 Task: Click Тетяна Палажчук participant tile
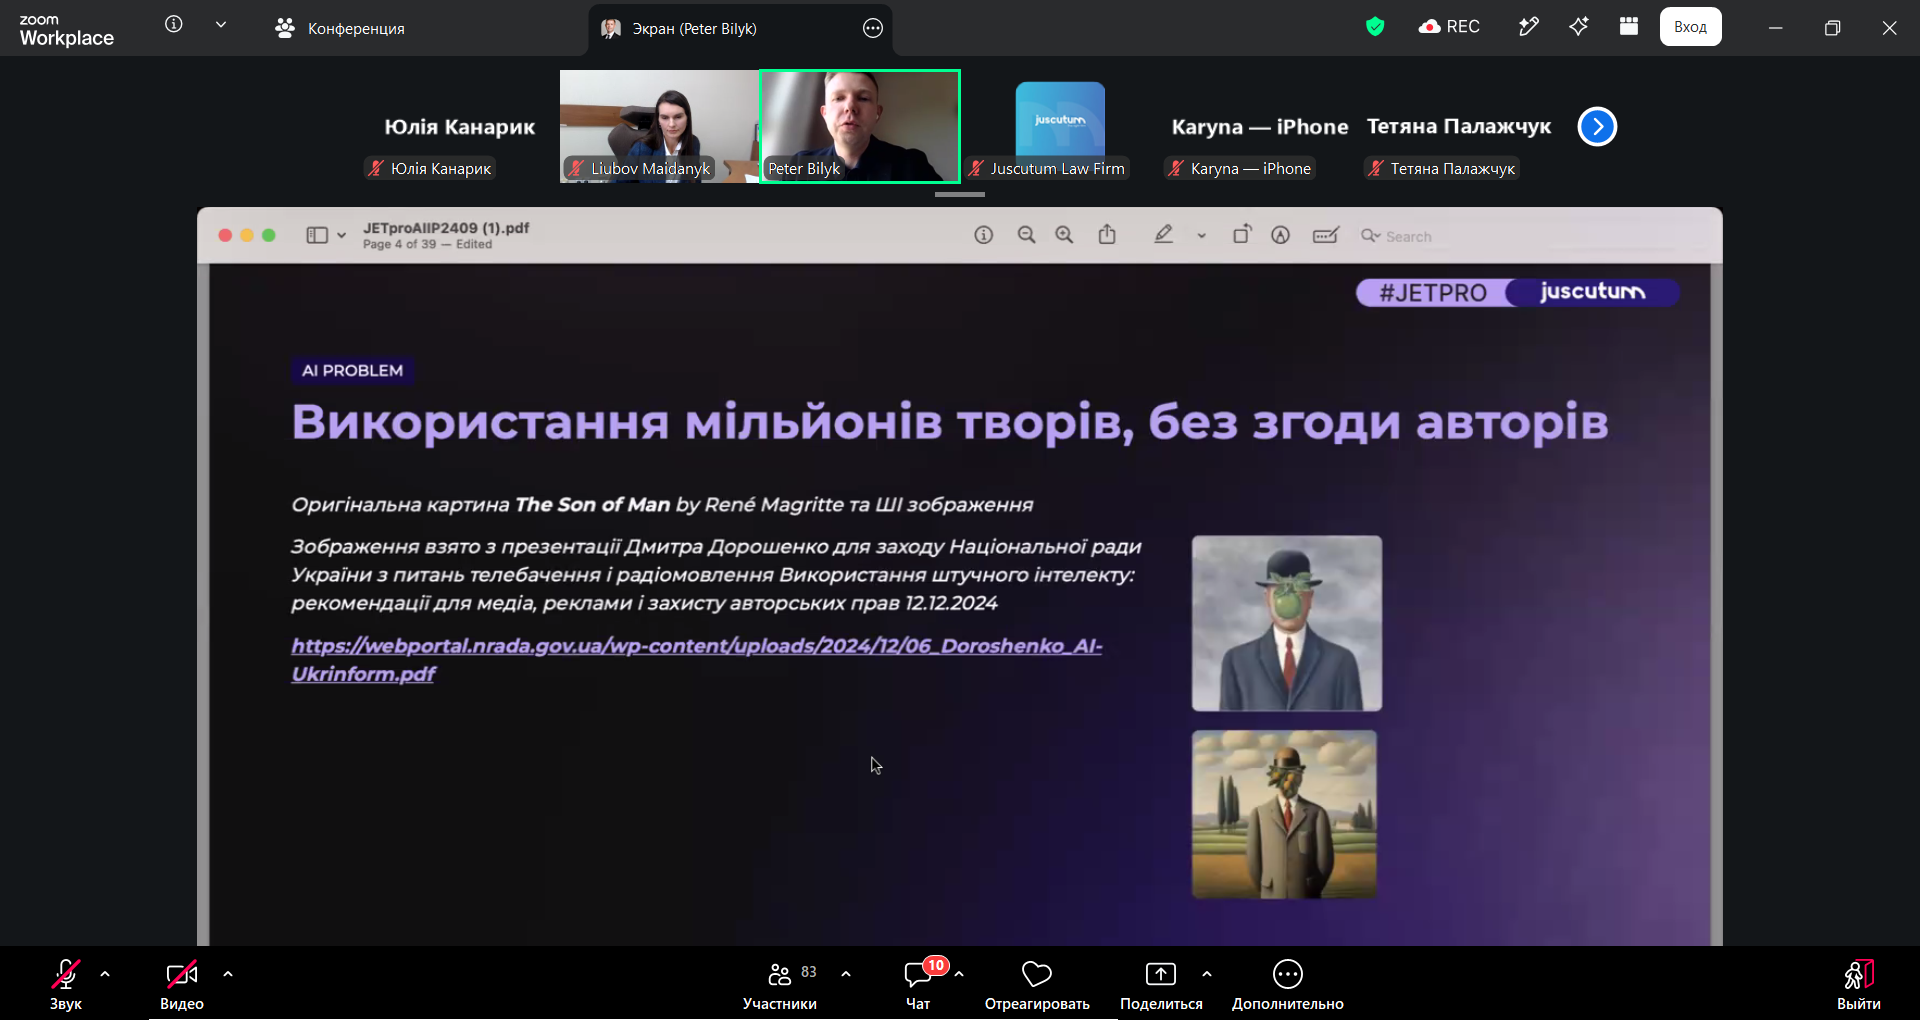pyautogui.click(x=1459, y=126)
